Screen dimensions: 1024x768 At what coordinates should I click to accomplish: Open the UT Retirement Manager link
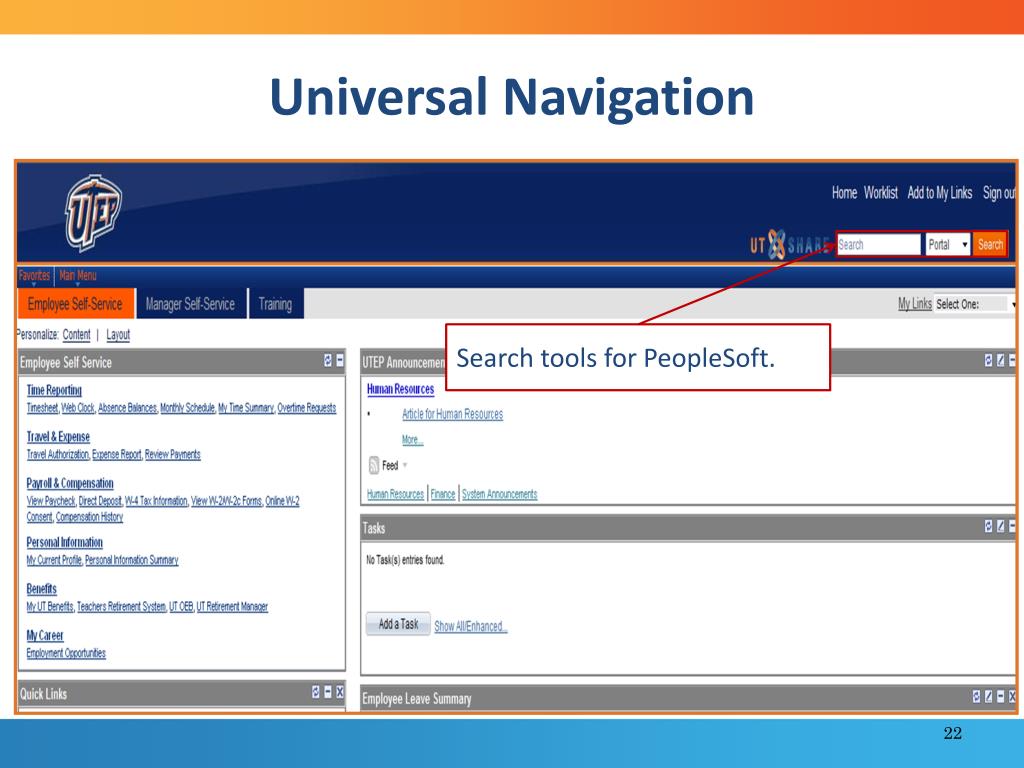click(232, 607)
